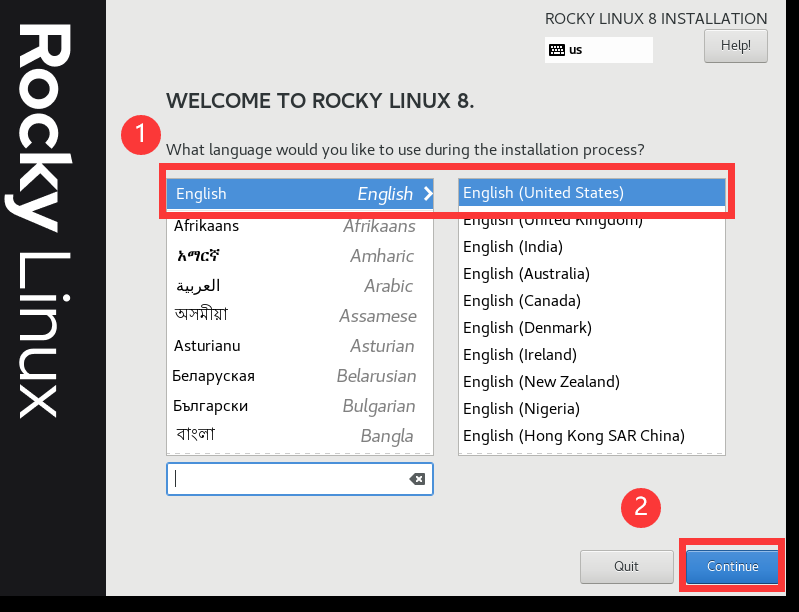
Task: Select Amharic language
Action: [x=300, y=256]
